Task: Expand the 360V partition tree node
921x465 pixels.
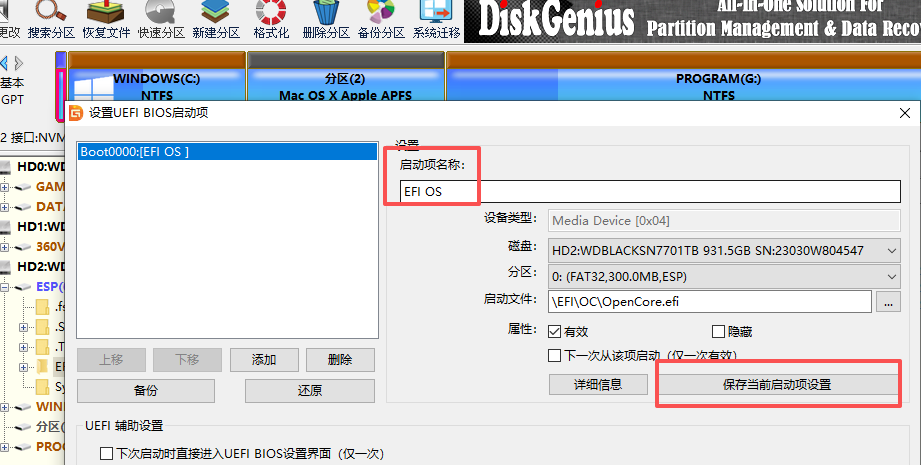Action: coord(4,247)
